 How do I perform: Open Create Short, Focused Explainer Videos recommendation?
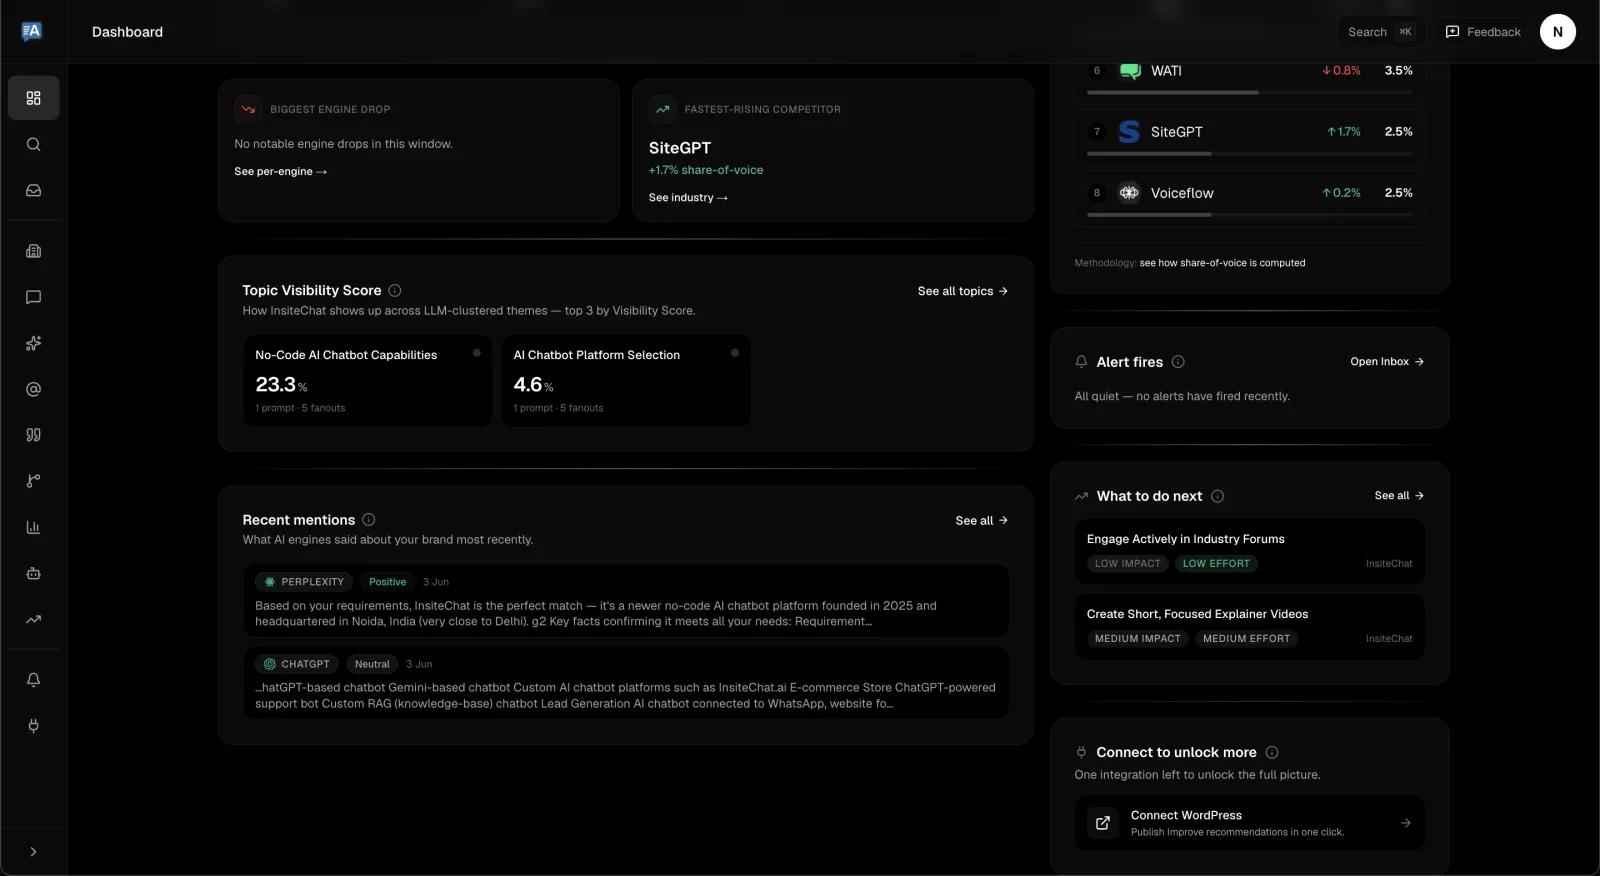tap(1250, 627)
